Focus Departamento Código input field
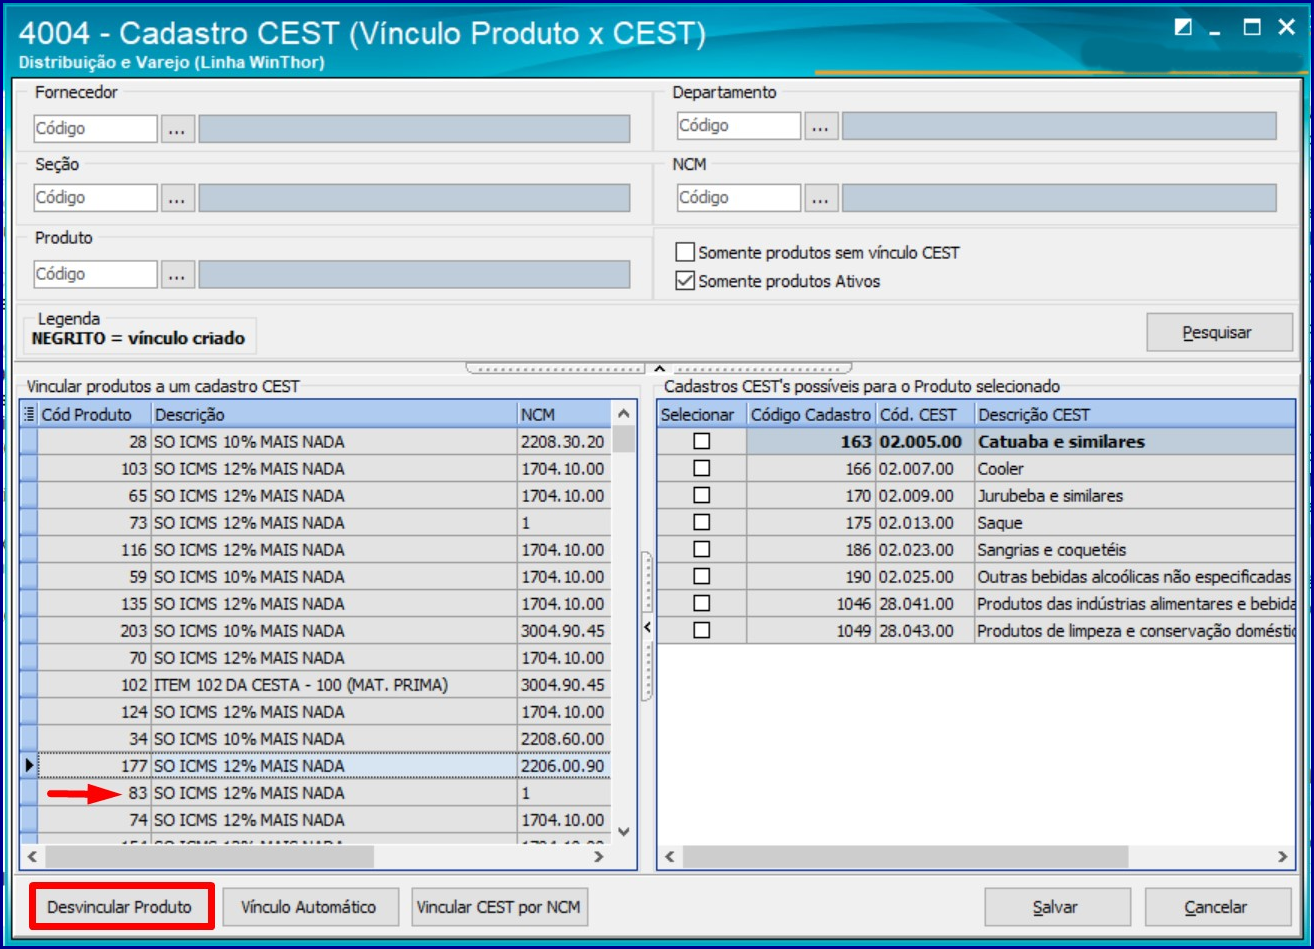Image resolution: width=1314 pixels, height=949 pixels. click(739, 126)
